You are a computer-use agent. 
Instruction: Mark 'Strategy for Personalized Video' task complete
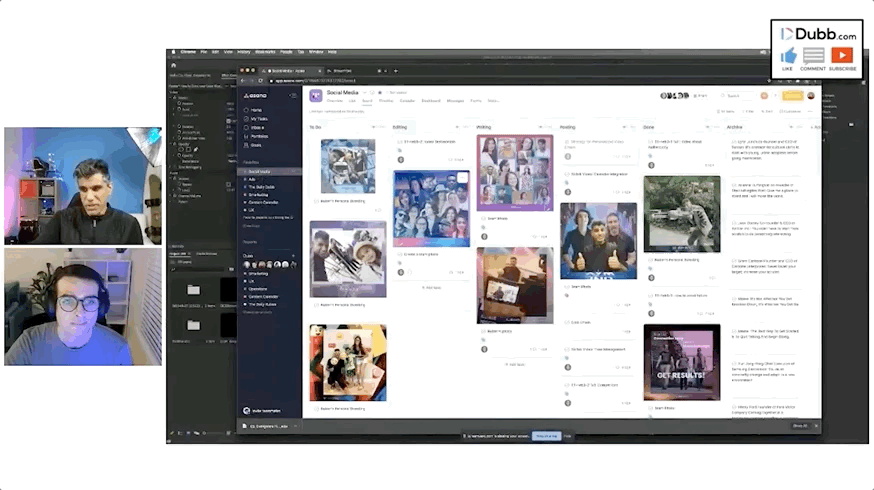click(x=567, y=142)
